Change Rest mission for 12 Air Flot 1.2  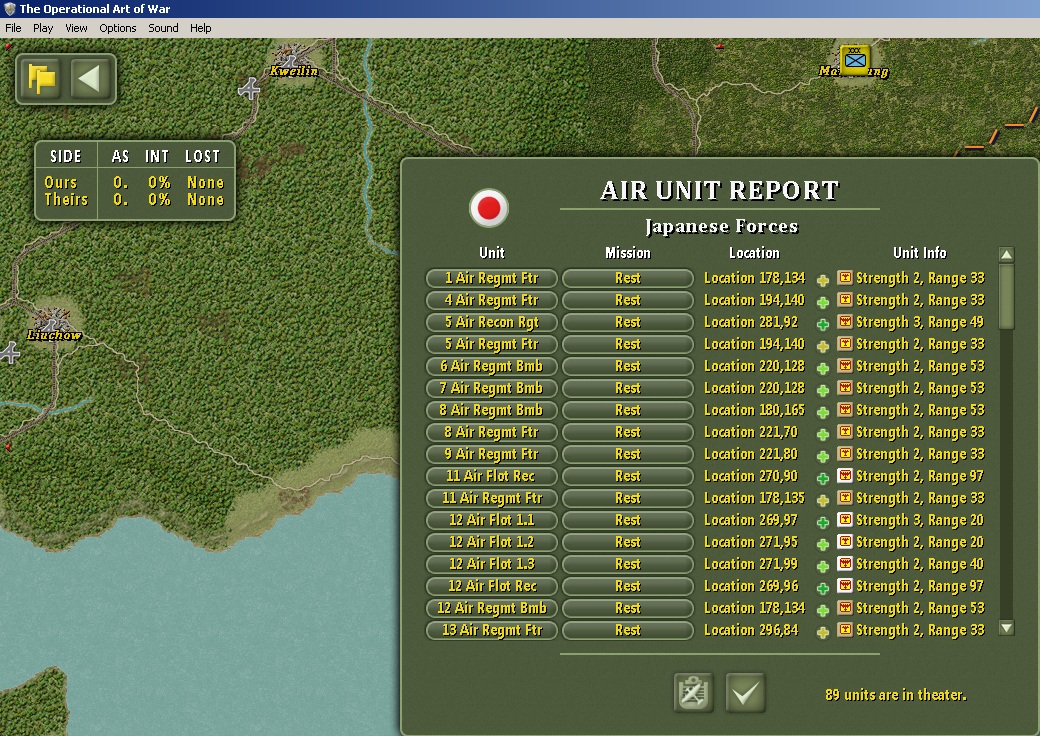coord(627,542)
